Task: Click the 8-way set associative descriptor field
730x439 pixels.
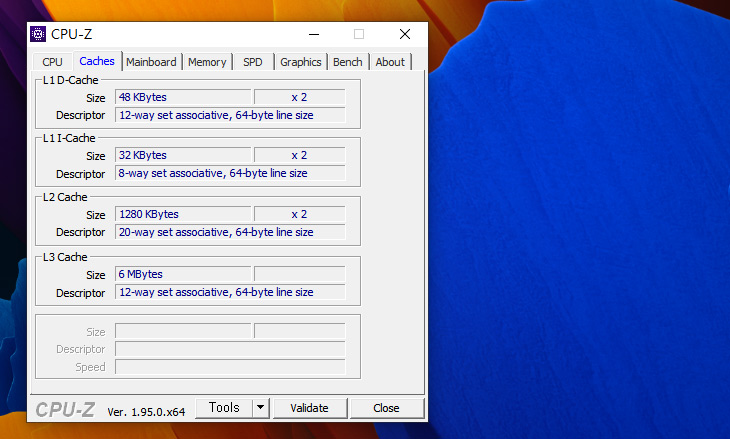Action: [230, 173]
